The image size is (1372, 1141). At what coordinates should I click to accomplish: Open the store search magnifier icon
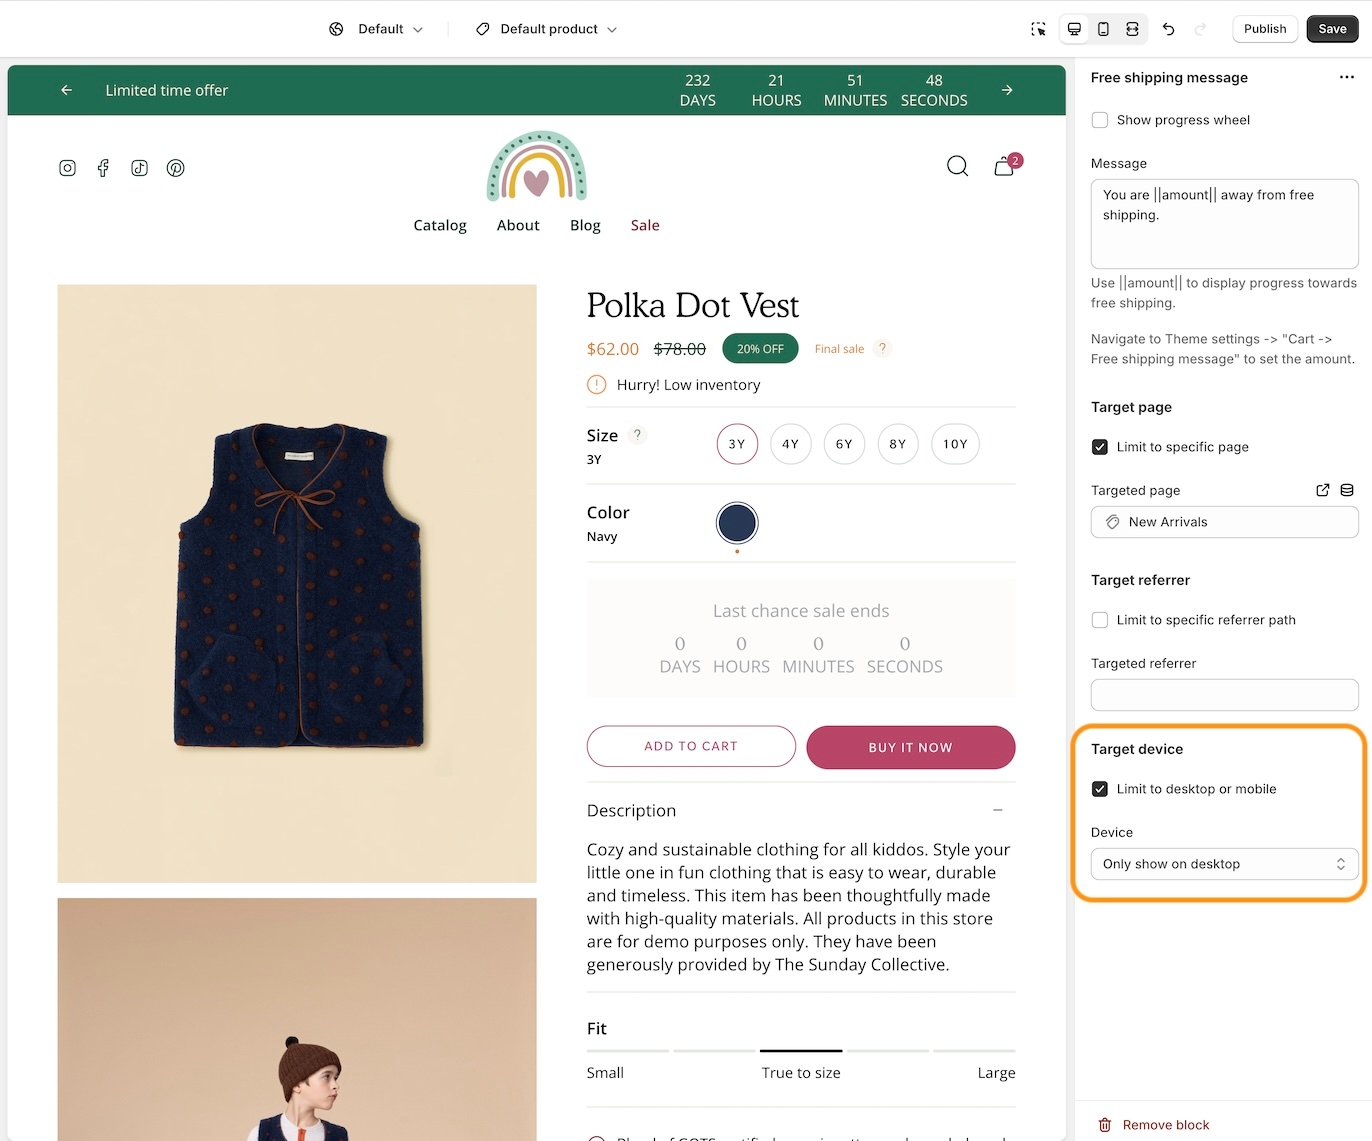[x=957, y=166]
